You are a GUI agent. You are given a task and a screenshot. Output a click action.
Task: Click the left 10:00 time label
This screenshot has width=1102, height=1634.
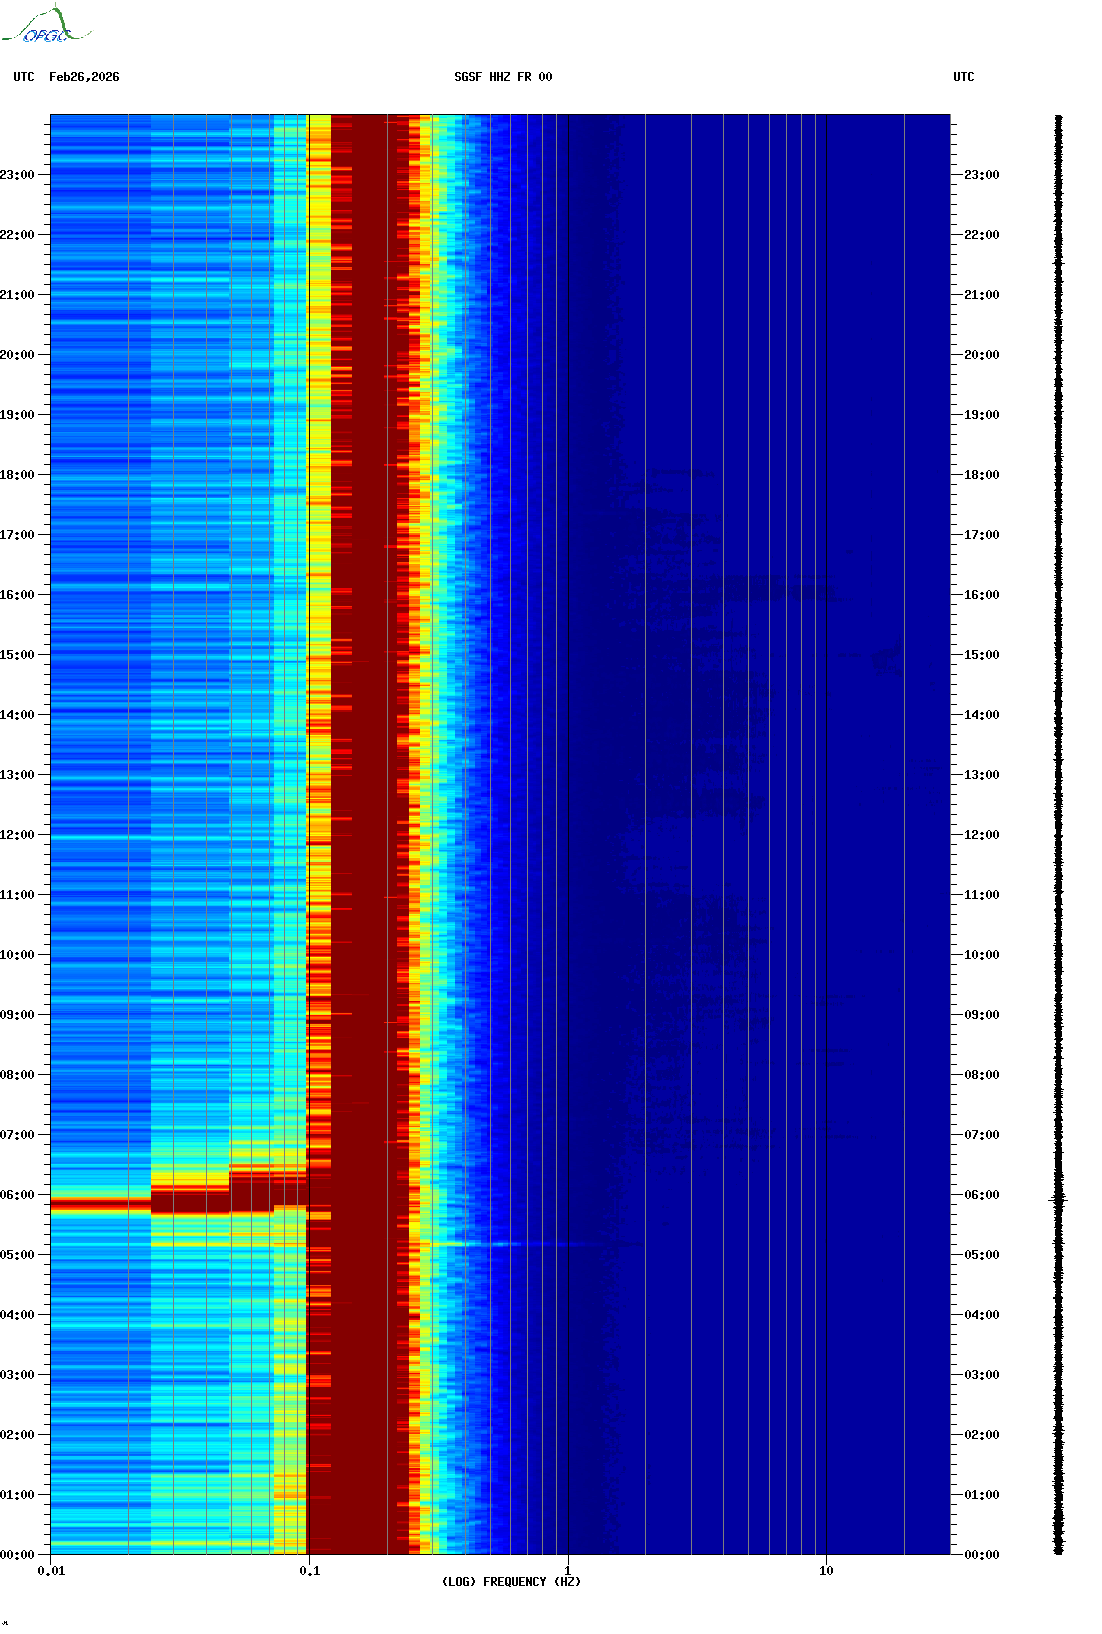pyautogui.click(x=17, y=955)
